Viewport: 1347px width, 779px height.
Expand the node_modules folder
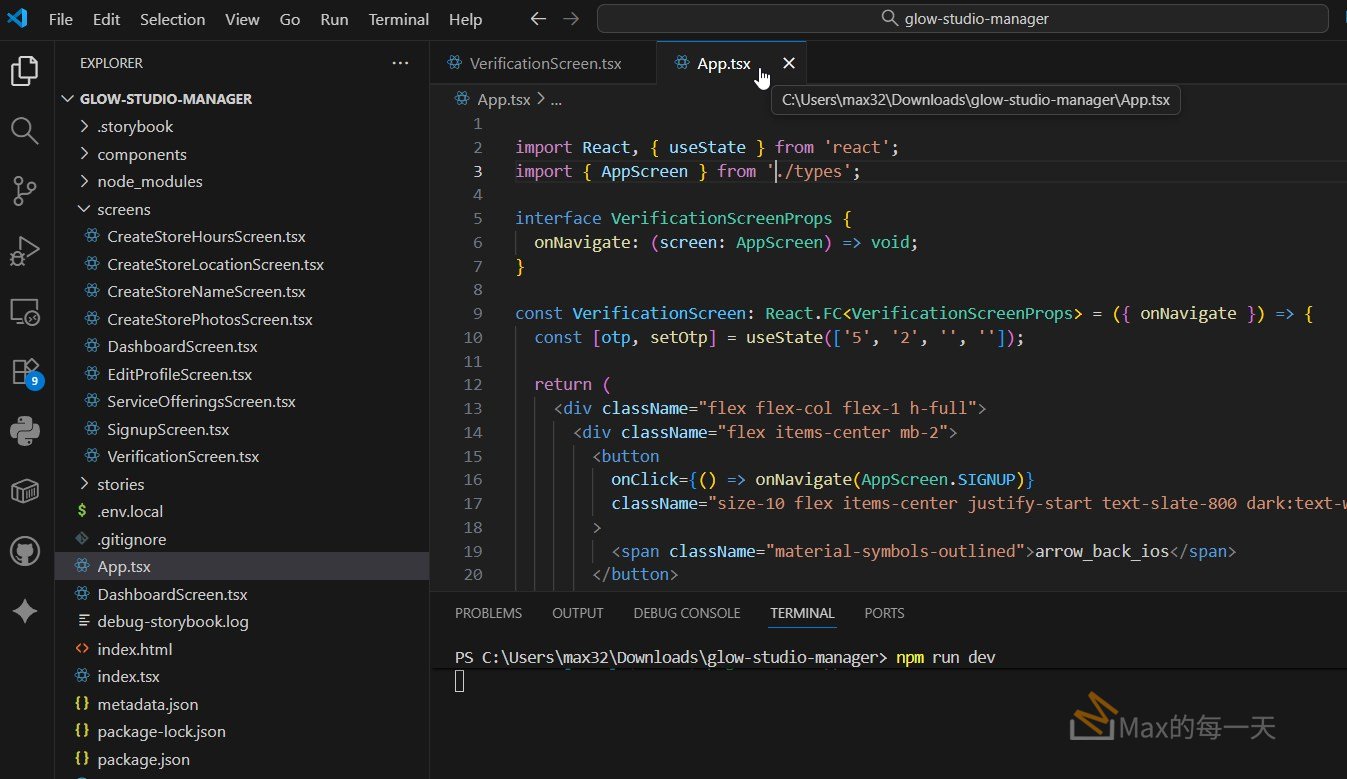tap(149, 181)
